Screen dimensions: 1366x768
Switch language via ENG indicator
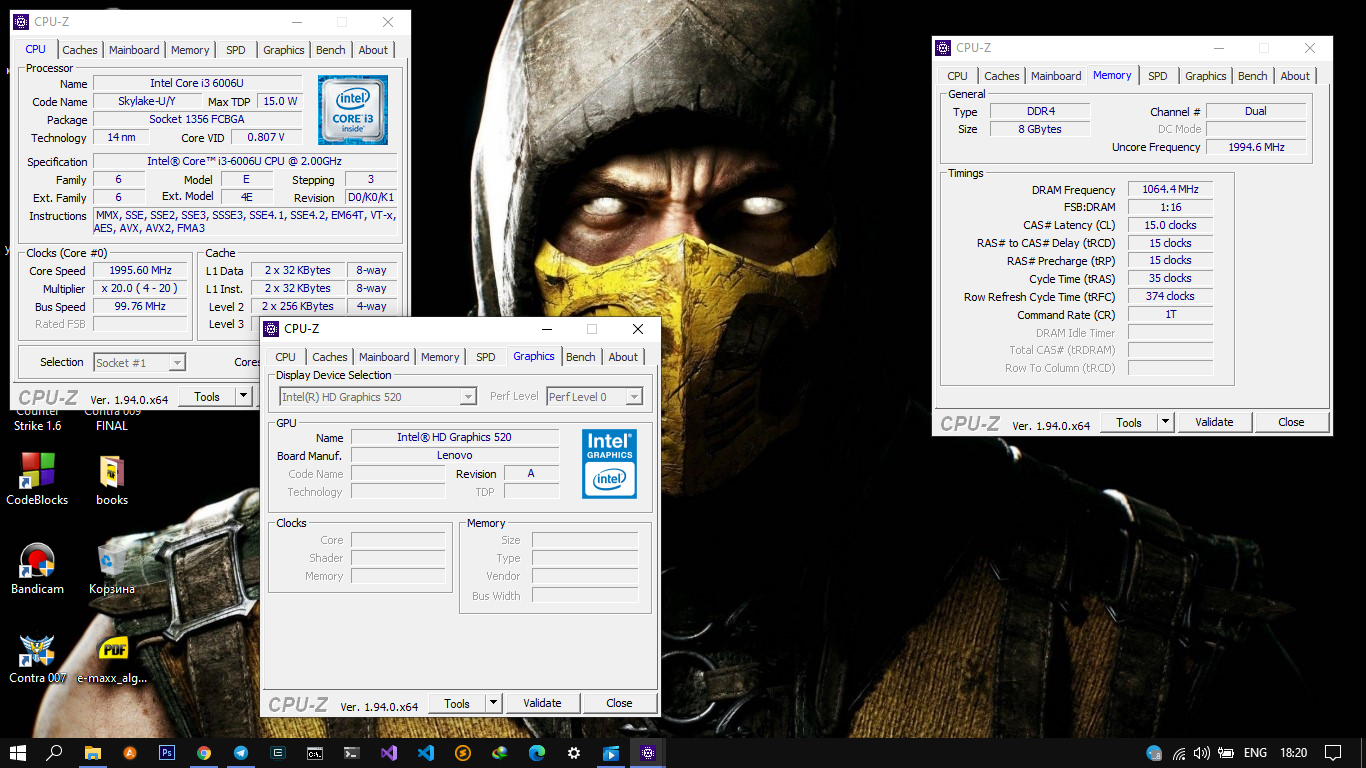coord(1255,753)
